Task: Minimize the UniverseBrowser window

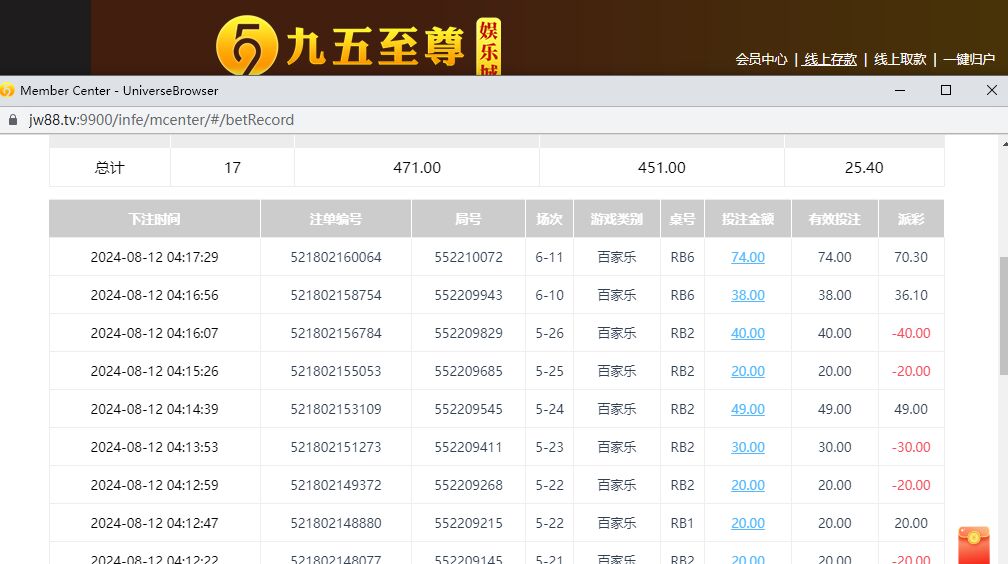Action: (x=899, y=90)
